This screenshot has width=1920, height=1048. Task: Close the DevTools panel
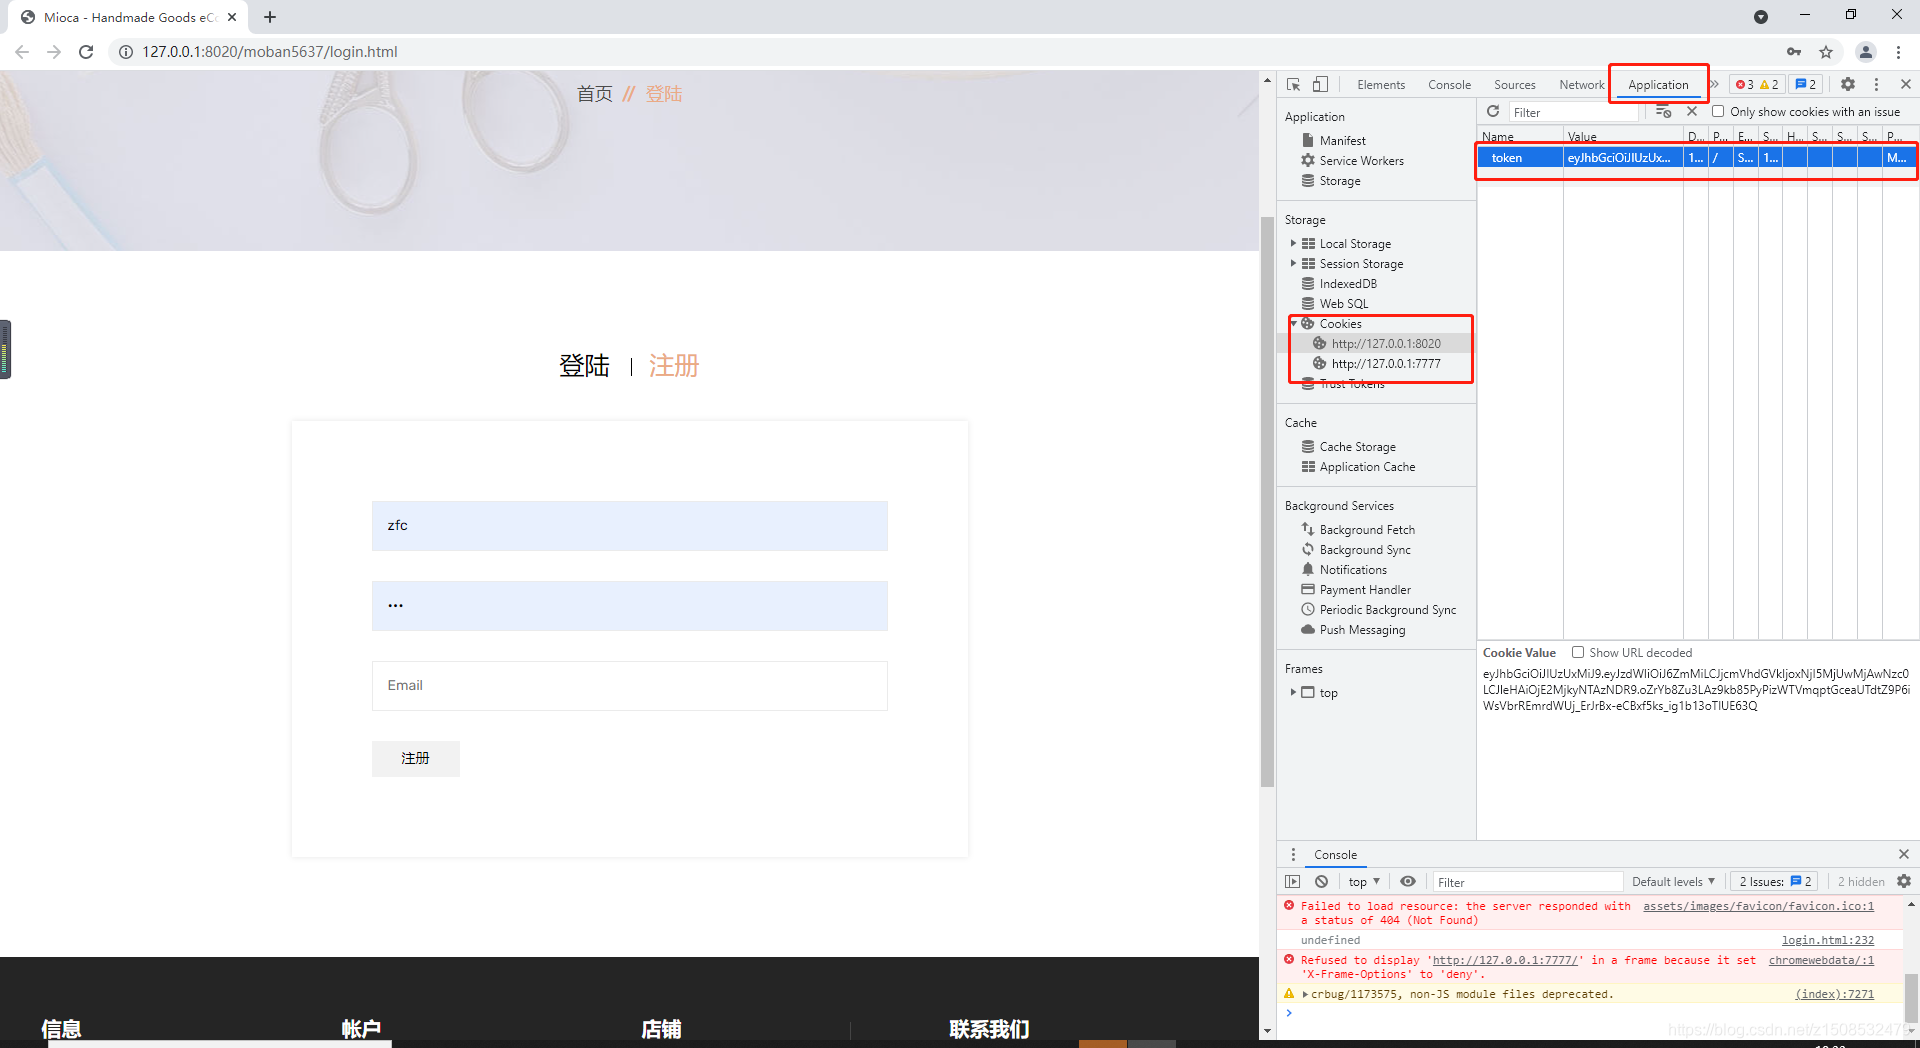1905,85
